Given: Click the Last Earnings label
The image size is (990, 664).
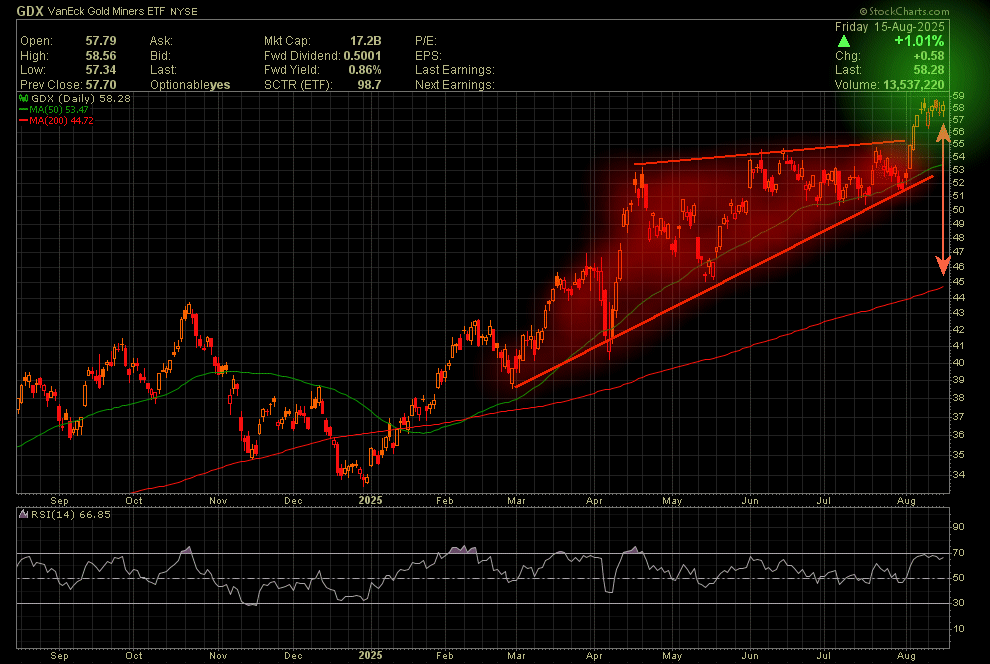Looking at the screenshot, I should [x=455, y=70].
